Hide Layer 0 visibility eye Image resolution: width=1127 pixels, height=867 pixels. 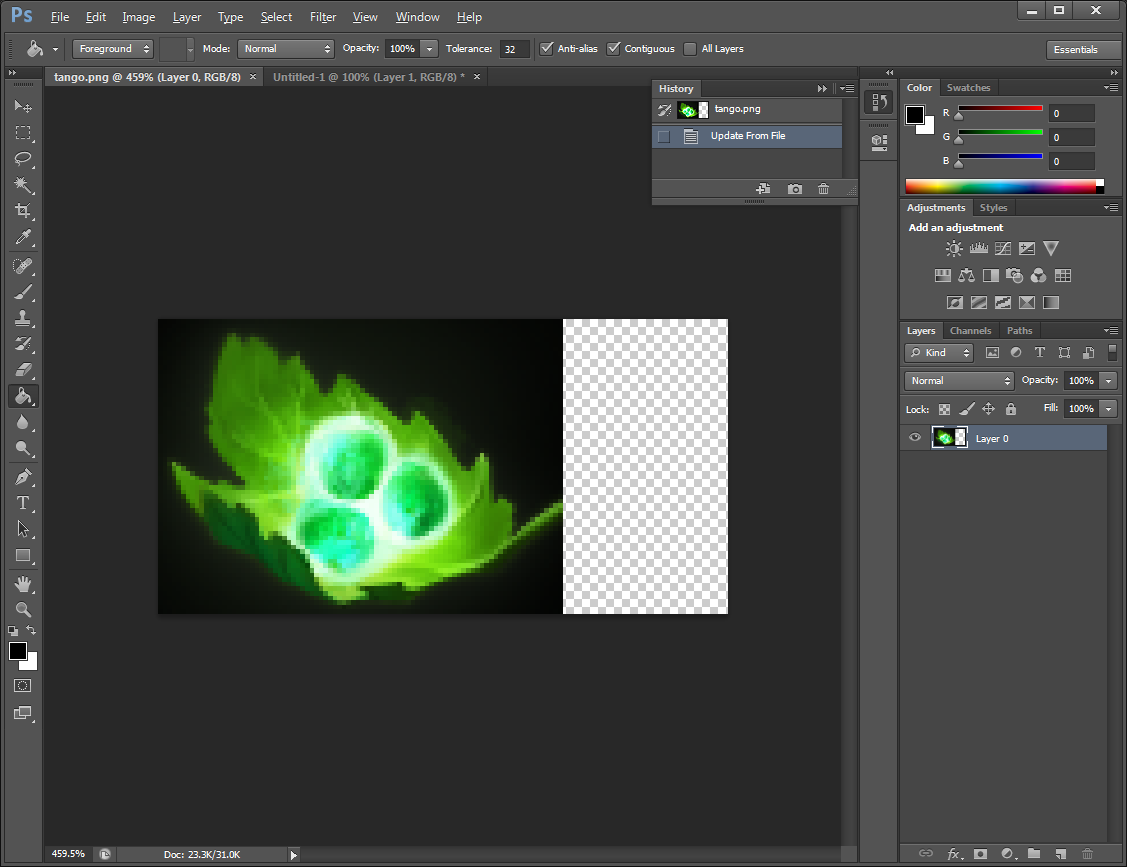click(914, 438)
